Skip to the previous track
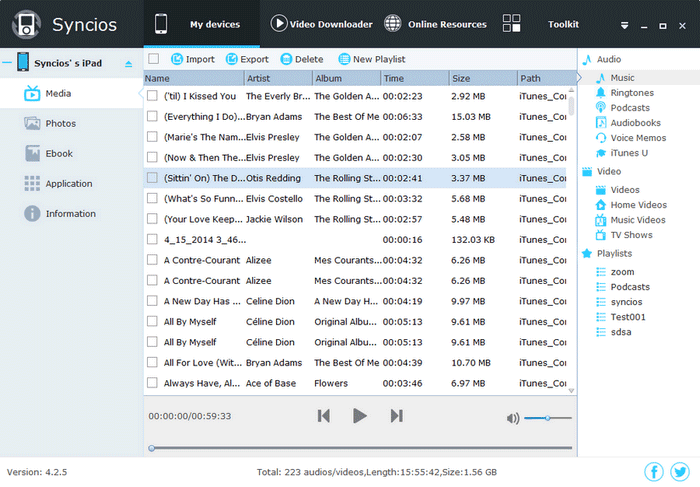The height and width of the screenshot is (487, 700). point(324,416)
